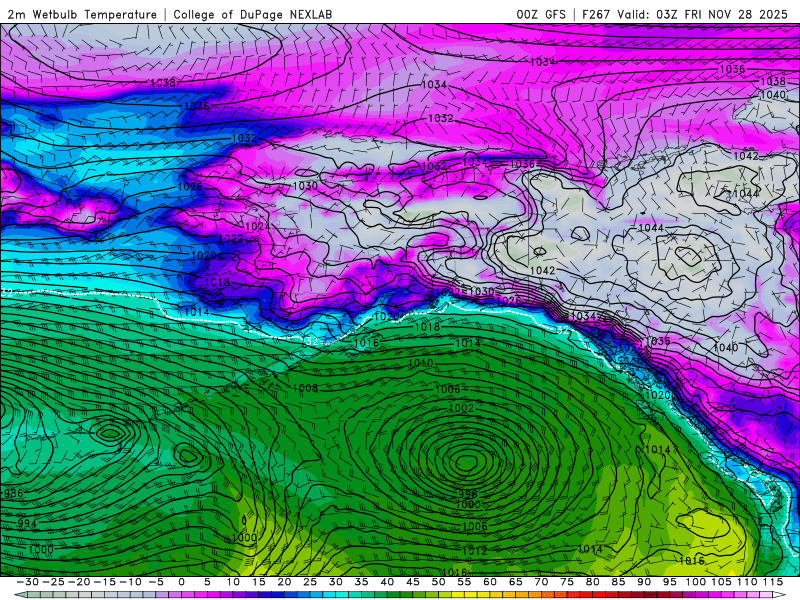Click the 70 value on the color scale
The width and height of the screenshot is (800, 600).
541,582
